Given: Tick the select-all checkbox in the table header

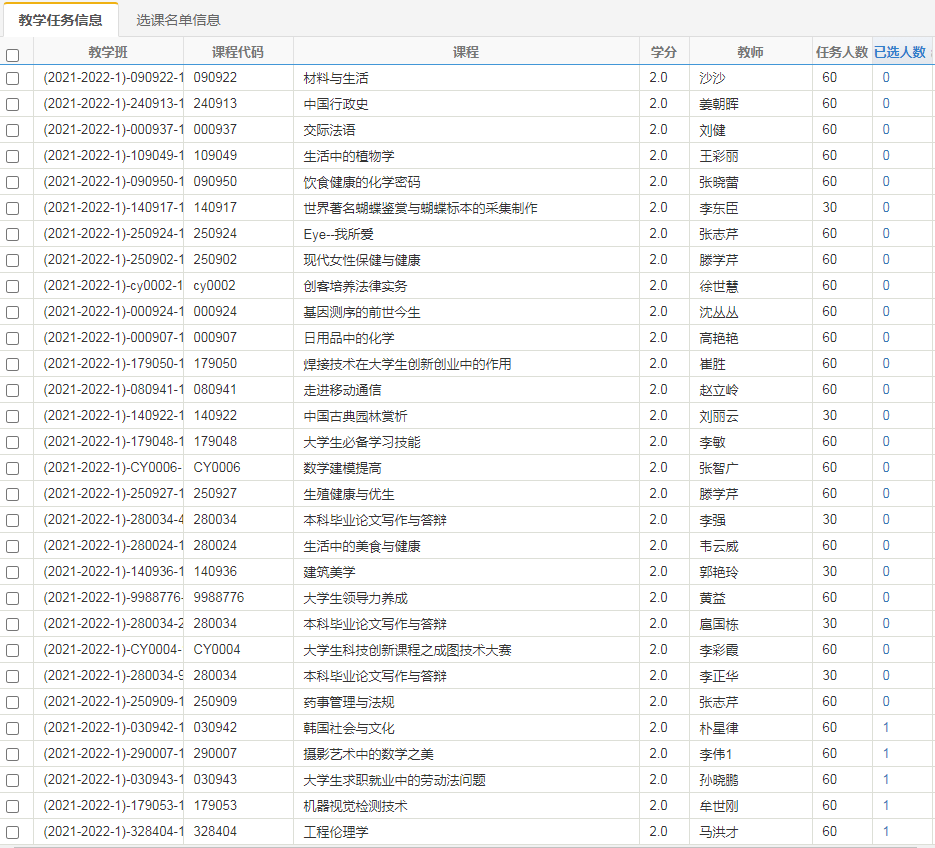Looking at the screenshot, I should pyautogui.click(x=13, y=56).
